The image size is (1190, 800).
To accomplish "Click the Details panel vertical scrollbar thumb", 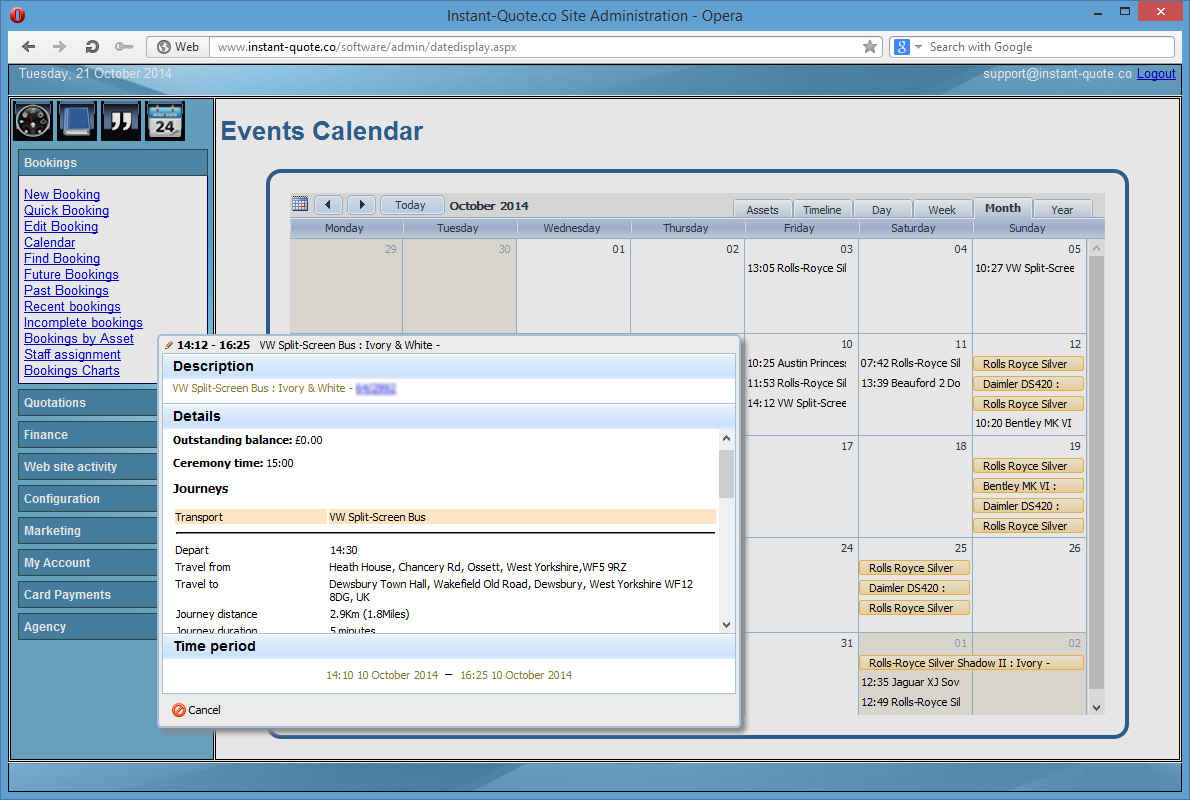I will (x=726, y=473).
